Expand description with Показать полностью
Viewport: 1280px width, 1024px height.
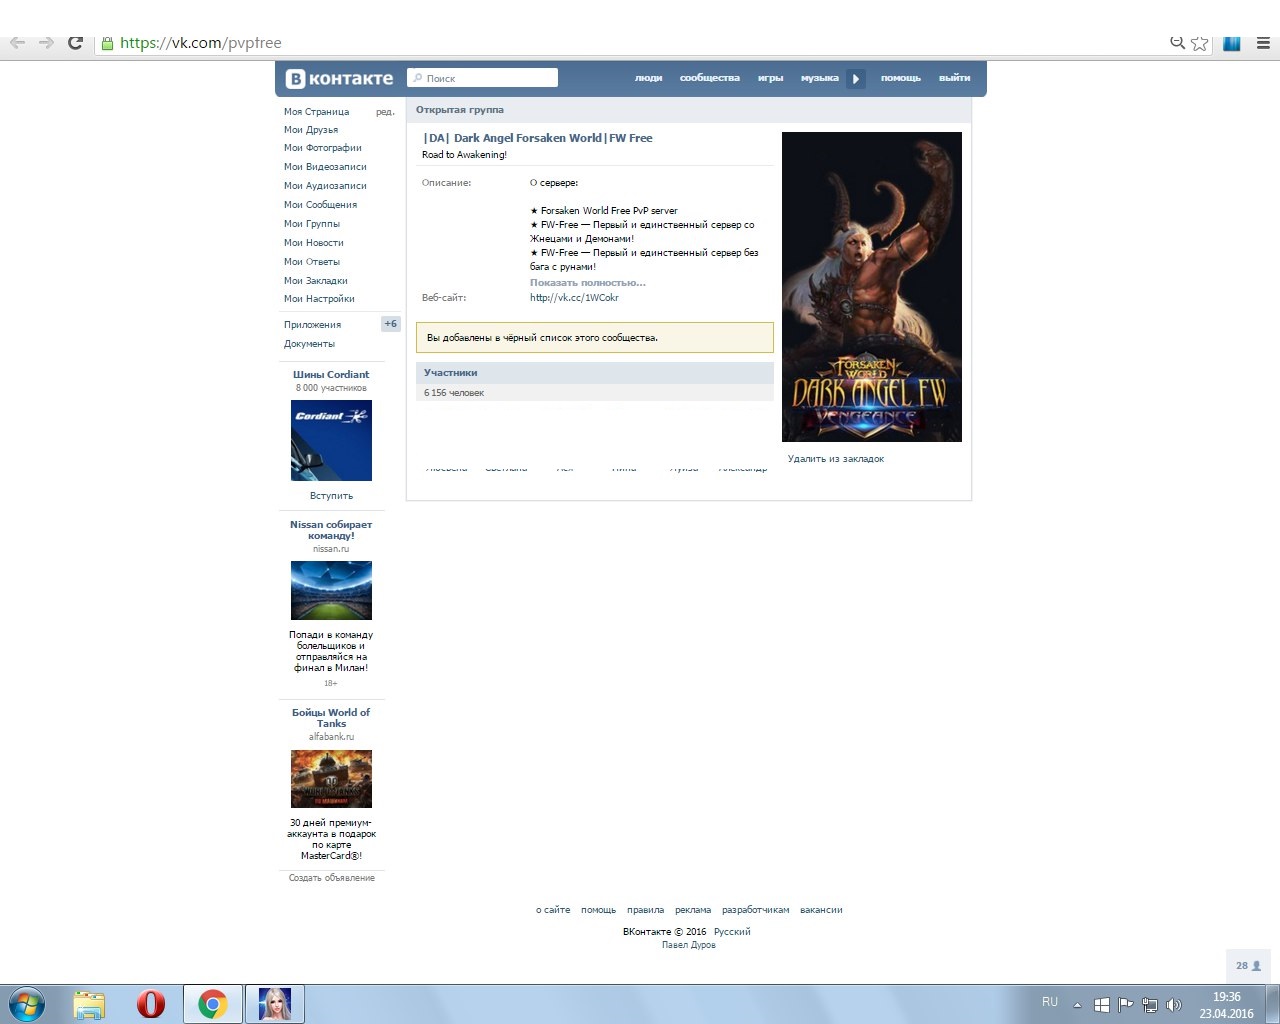pos(588,283)
